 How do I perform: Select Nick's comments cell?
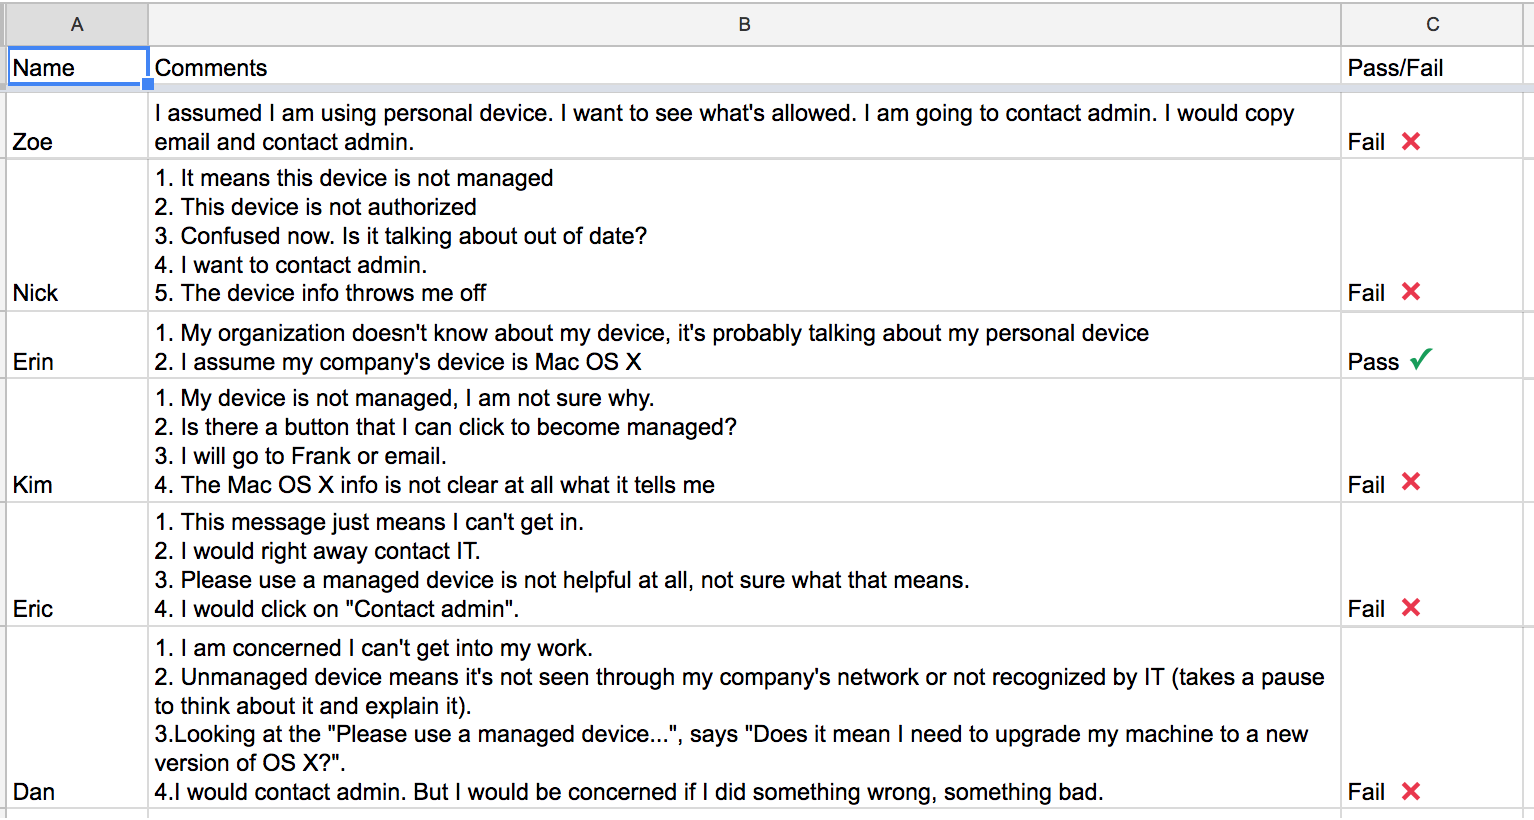point(745,235)
